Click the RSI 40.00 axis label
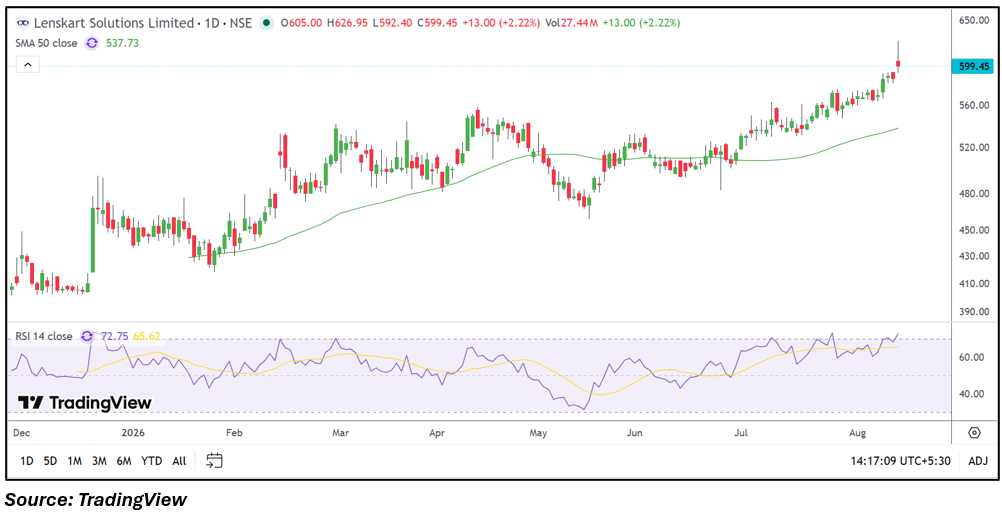1002x516 pixels. [x=971, y=394]
